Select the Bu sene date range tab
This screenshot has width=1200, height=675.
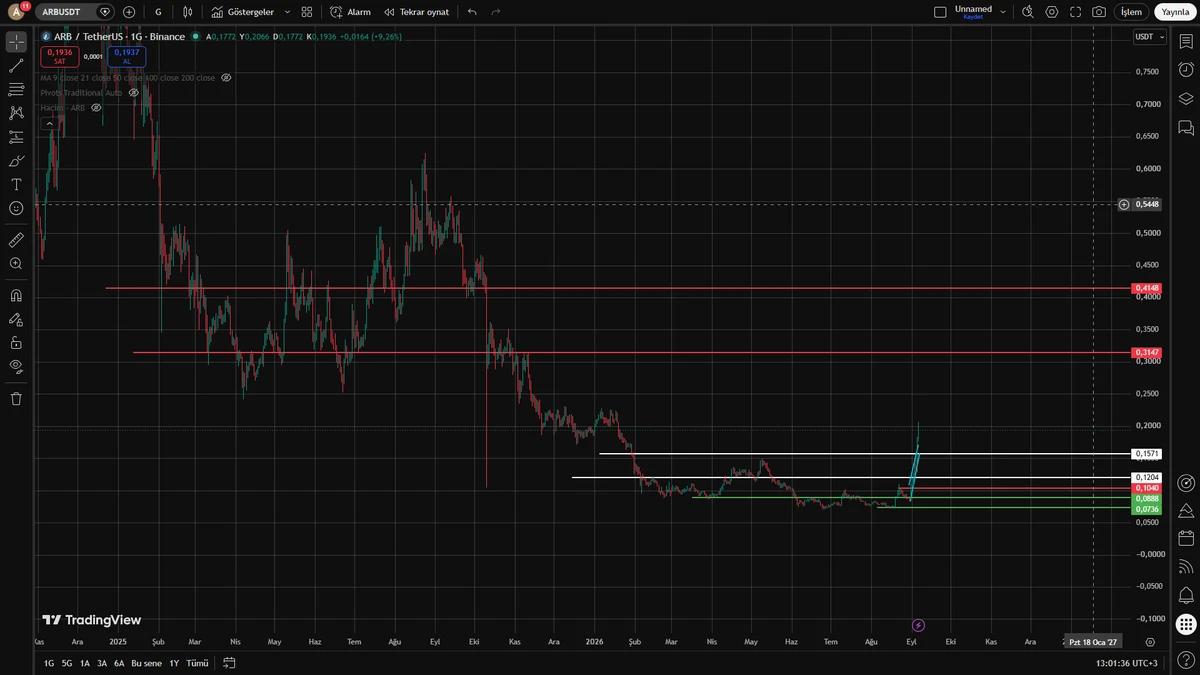(x=146, y=663)
